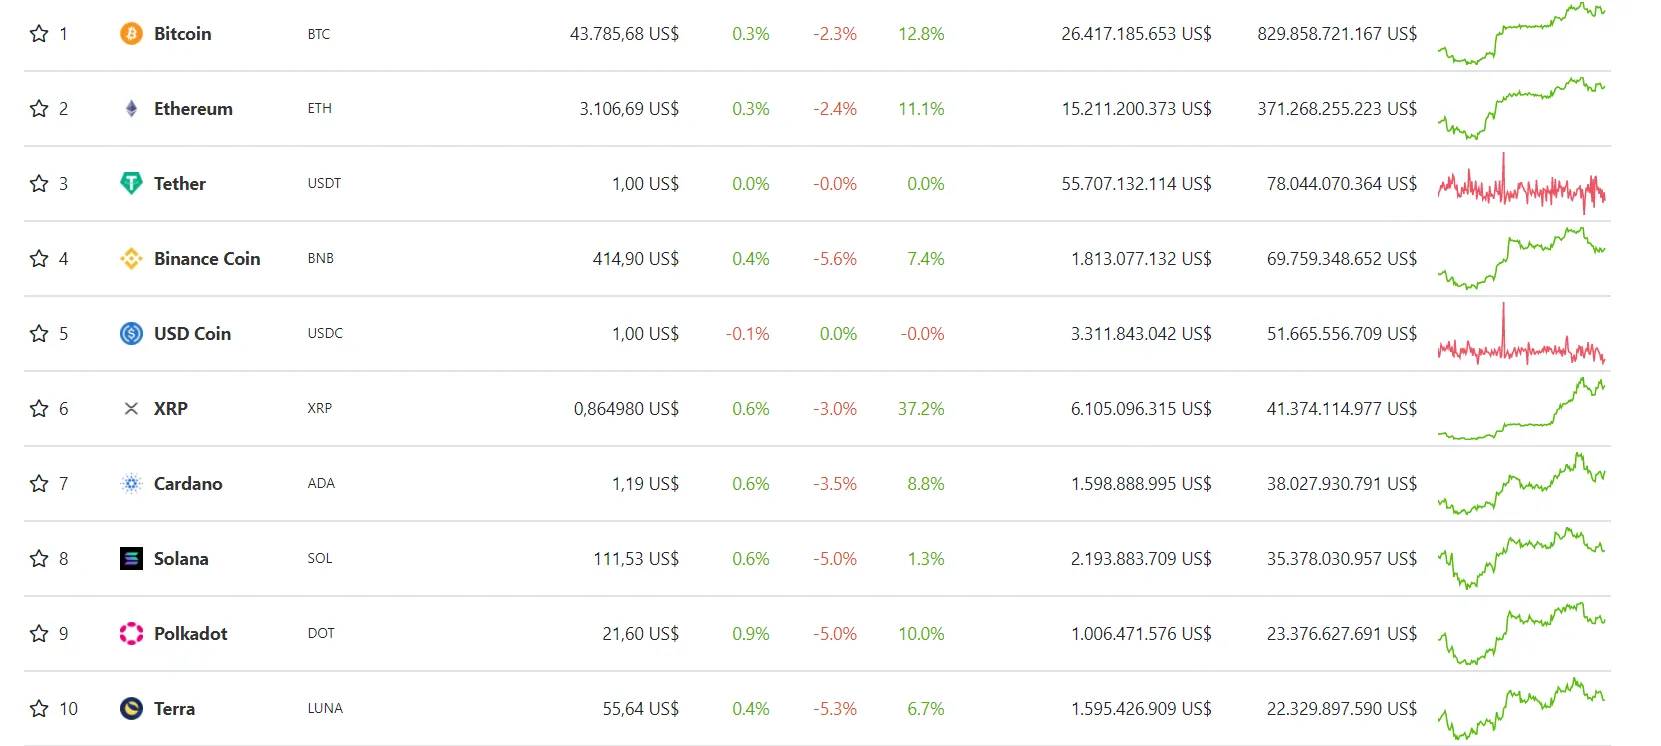View USD Coin red sparkline chart

click(x=1522, y=334)
